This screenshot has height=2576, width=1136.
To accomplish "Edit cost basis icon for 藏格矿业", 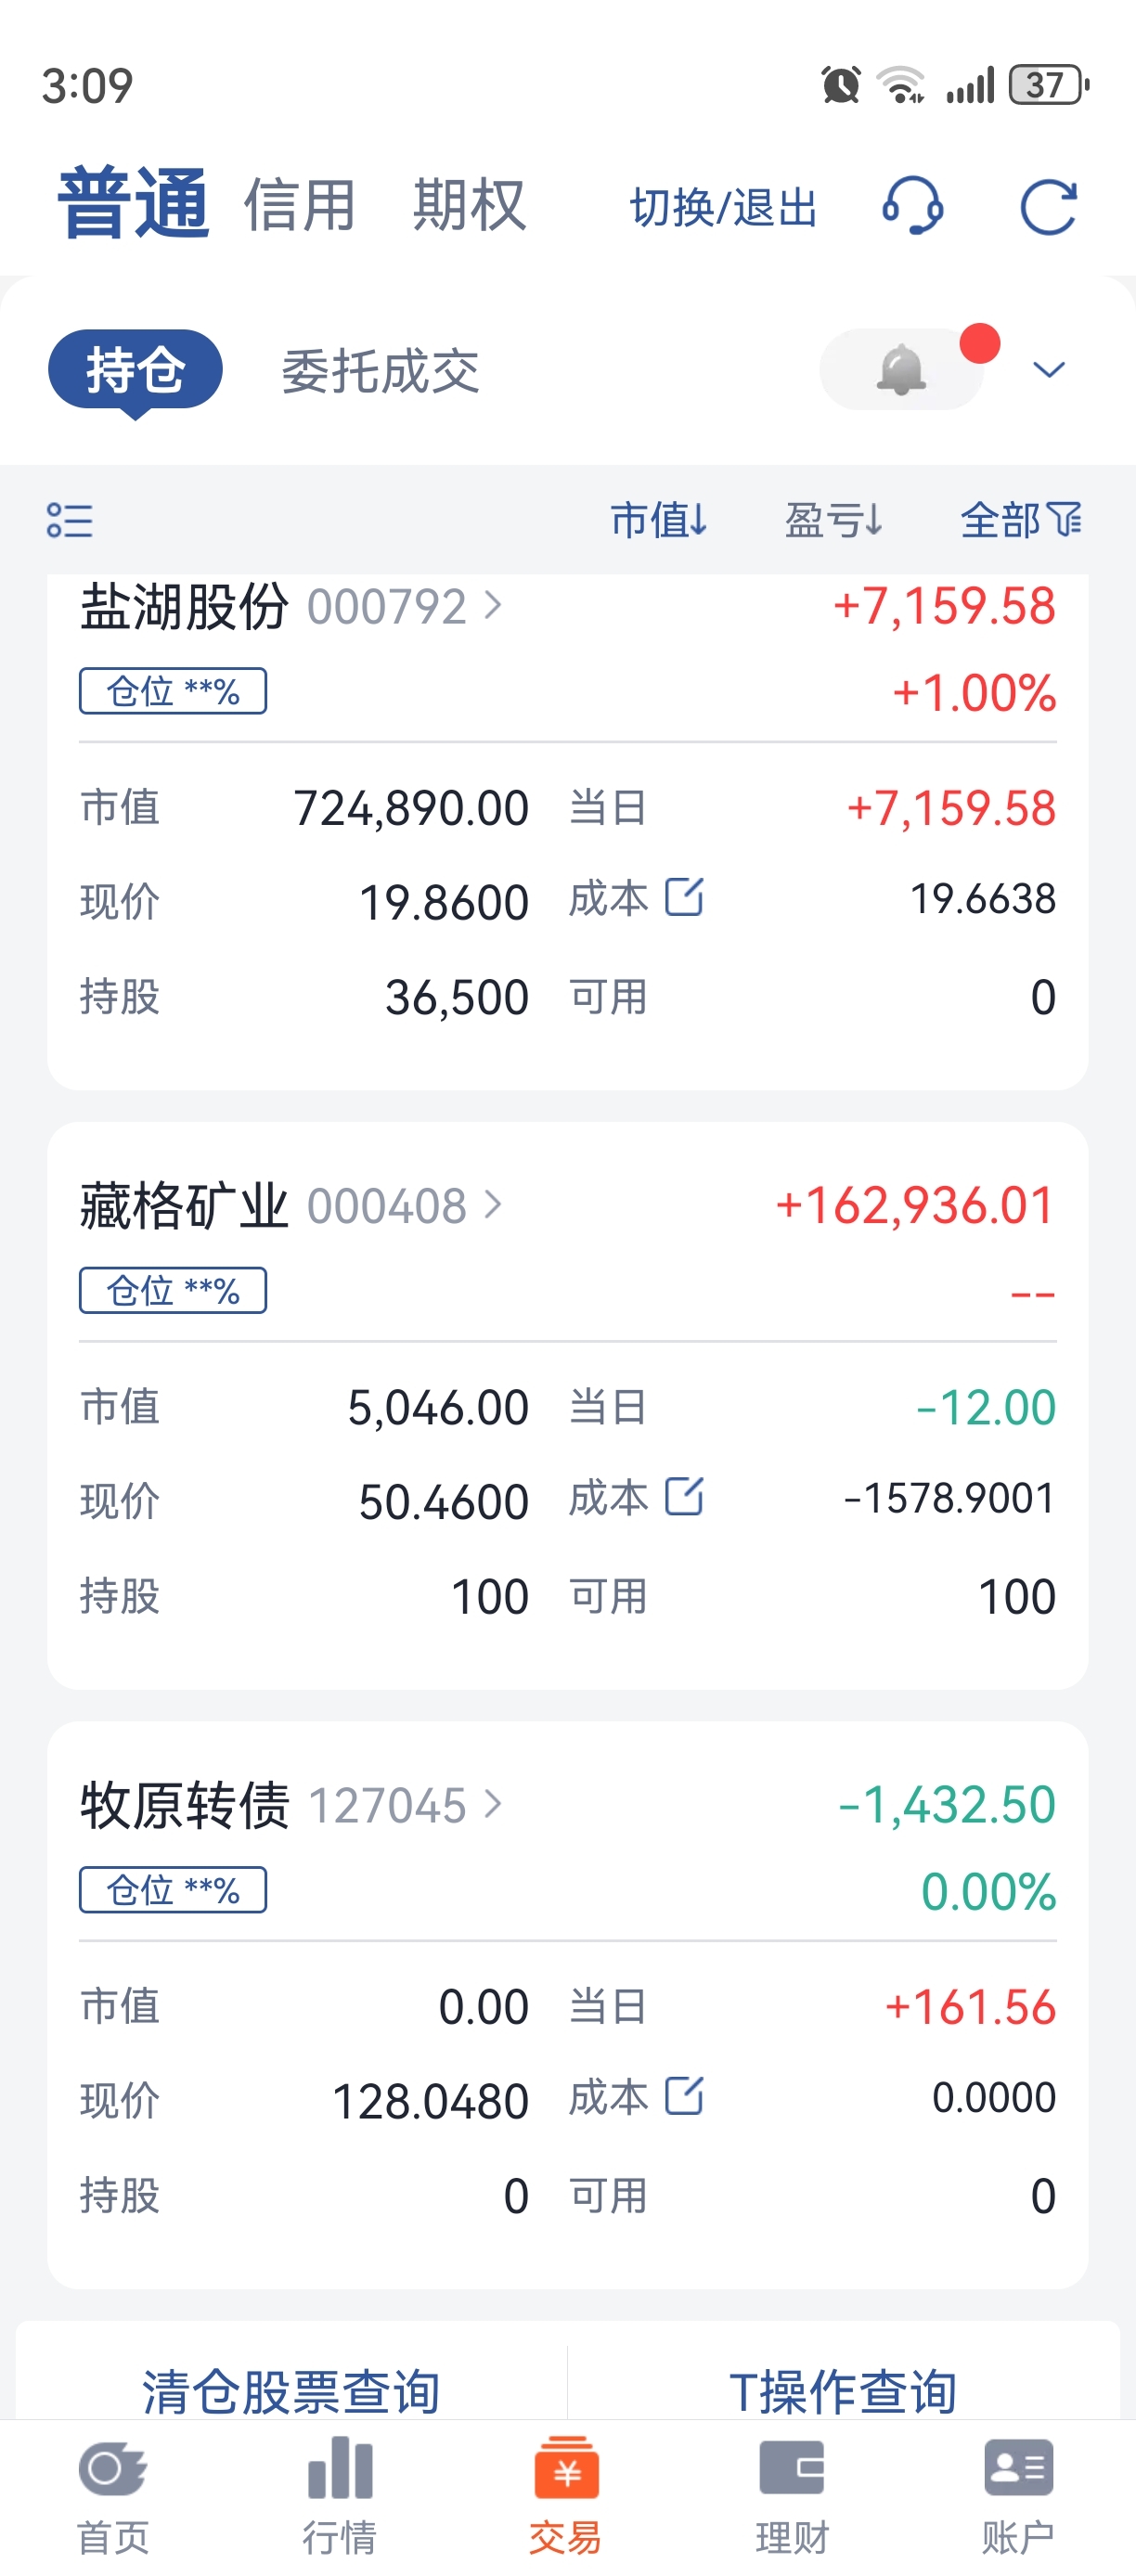I will pyautogui.click(x=685, y=1496).
